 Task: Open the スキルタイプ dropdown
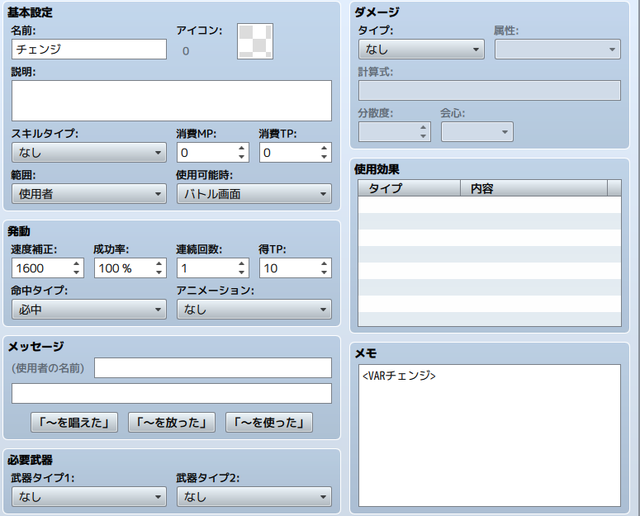(89, 153)
